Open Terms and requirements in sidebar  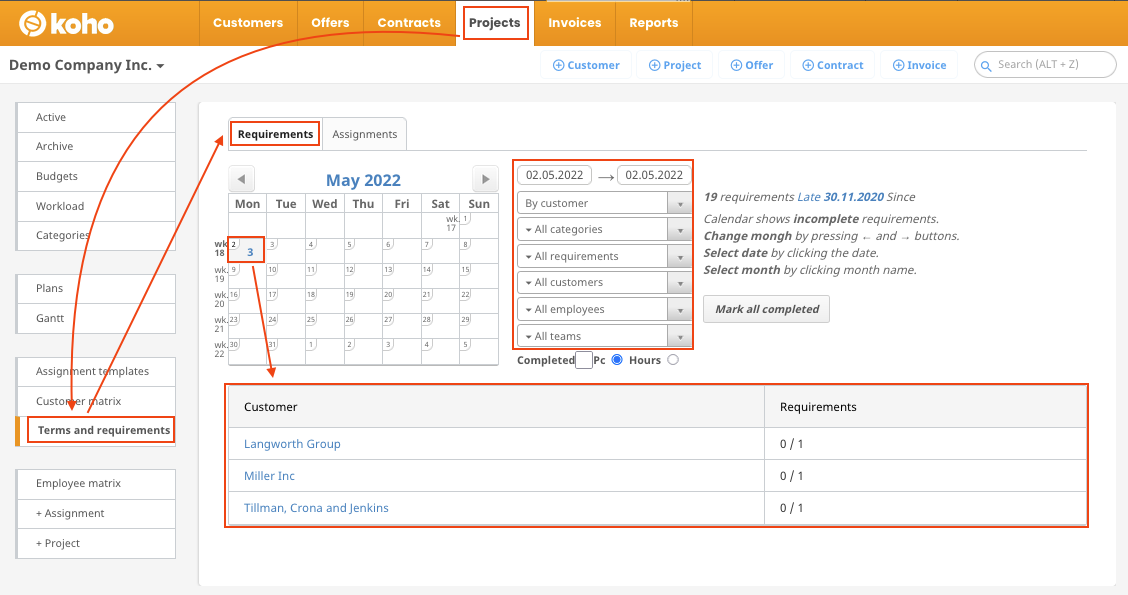coord(96,430)
